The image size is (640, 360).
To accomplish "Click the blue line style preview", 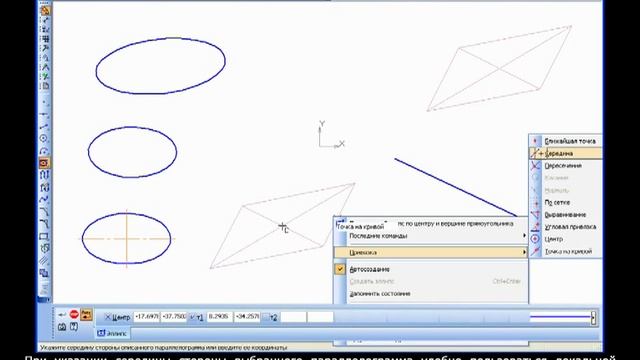I will tap(560, 317).
